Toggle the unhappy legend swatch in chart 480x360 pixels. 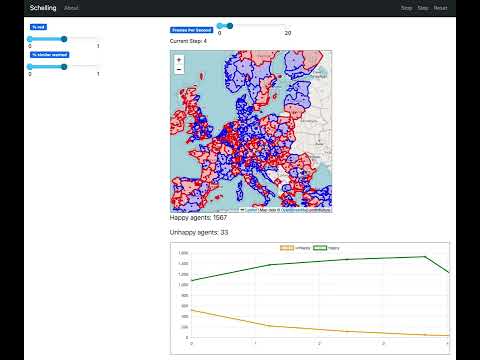(x=287, y=248)
